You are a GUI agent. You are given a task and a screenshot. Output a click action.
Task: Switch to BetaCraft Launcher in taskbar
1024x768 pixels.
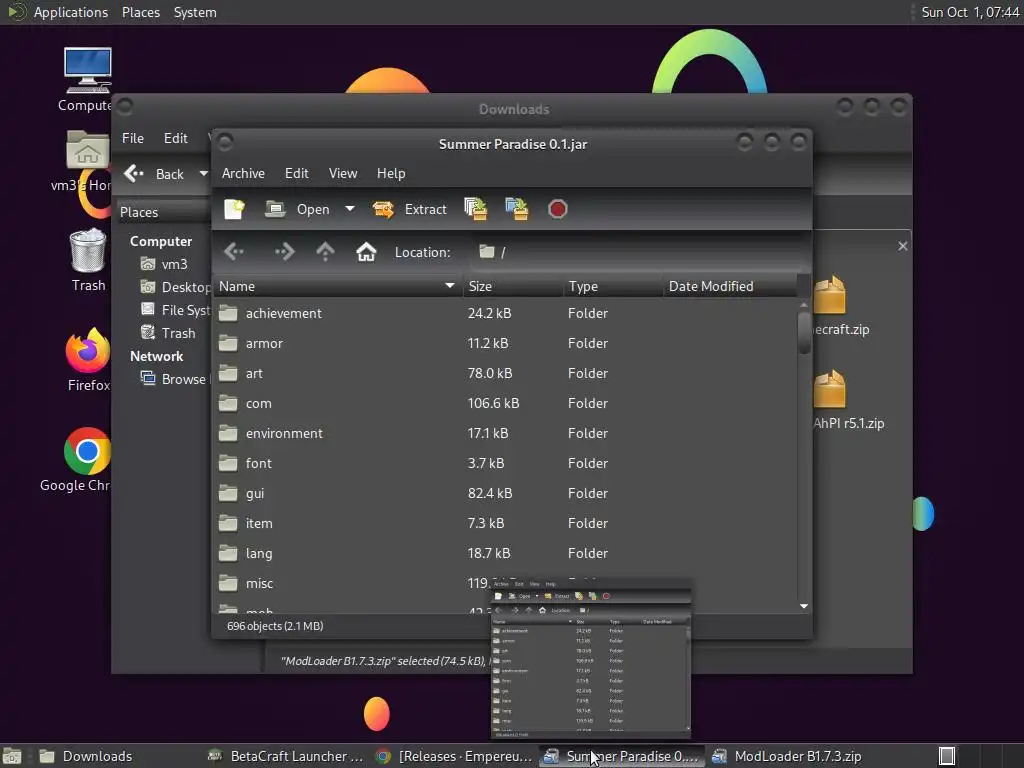click(x=285, y=756)
